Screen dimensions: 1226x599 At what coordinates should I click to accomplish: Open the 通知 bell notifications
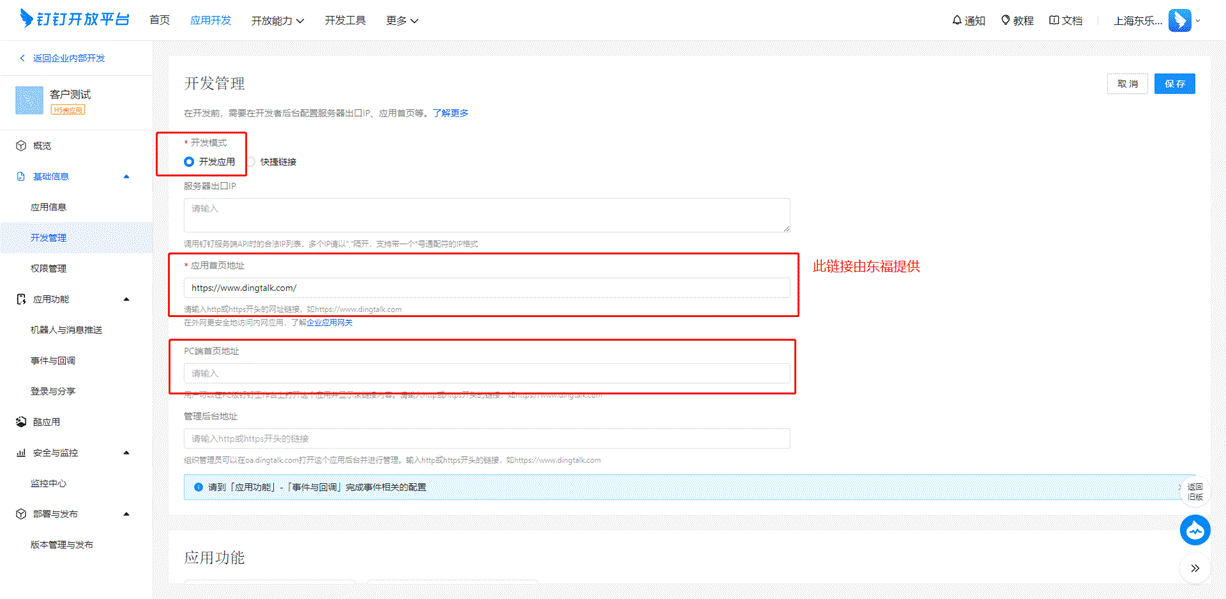[969, 21]
